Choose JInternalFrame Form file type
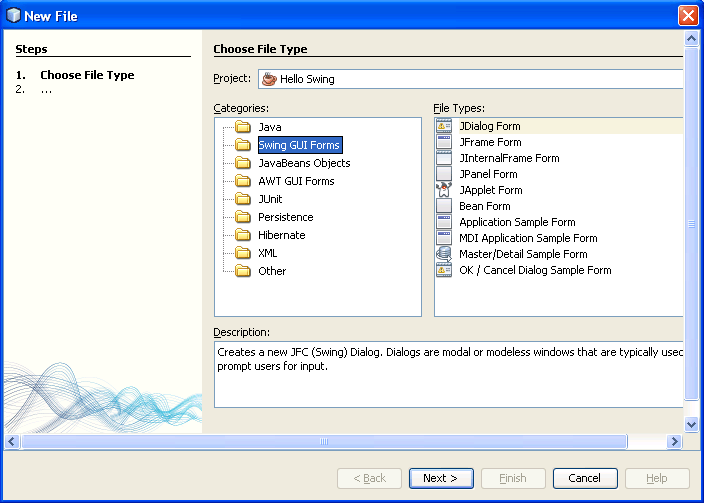The image size is (704, 503). 509,158
